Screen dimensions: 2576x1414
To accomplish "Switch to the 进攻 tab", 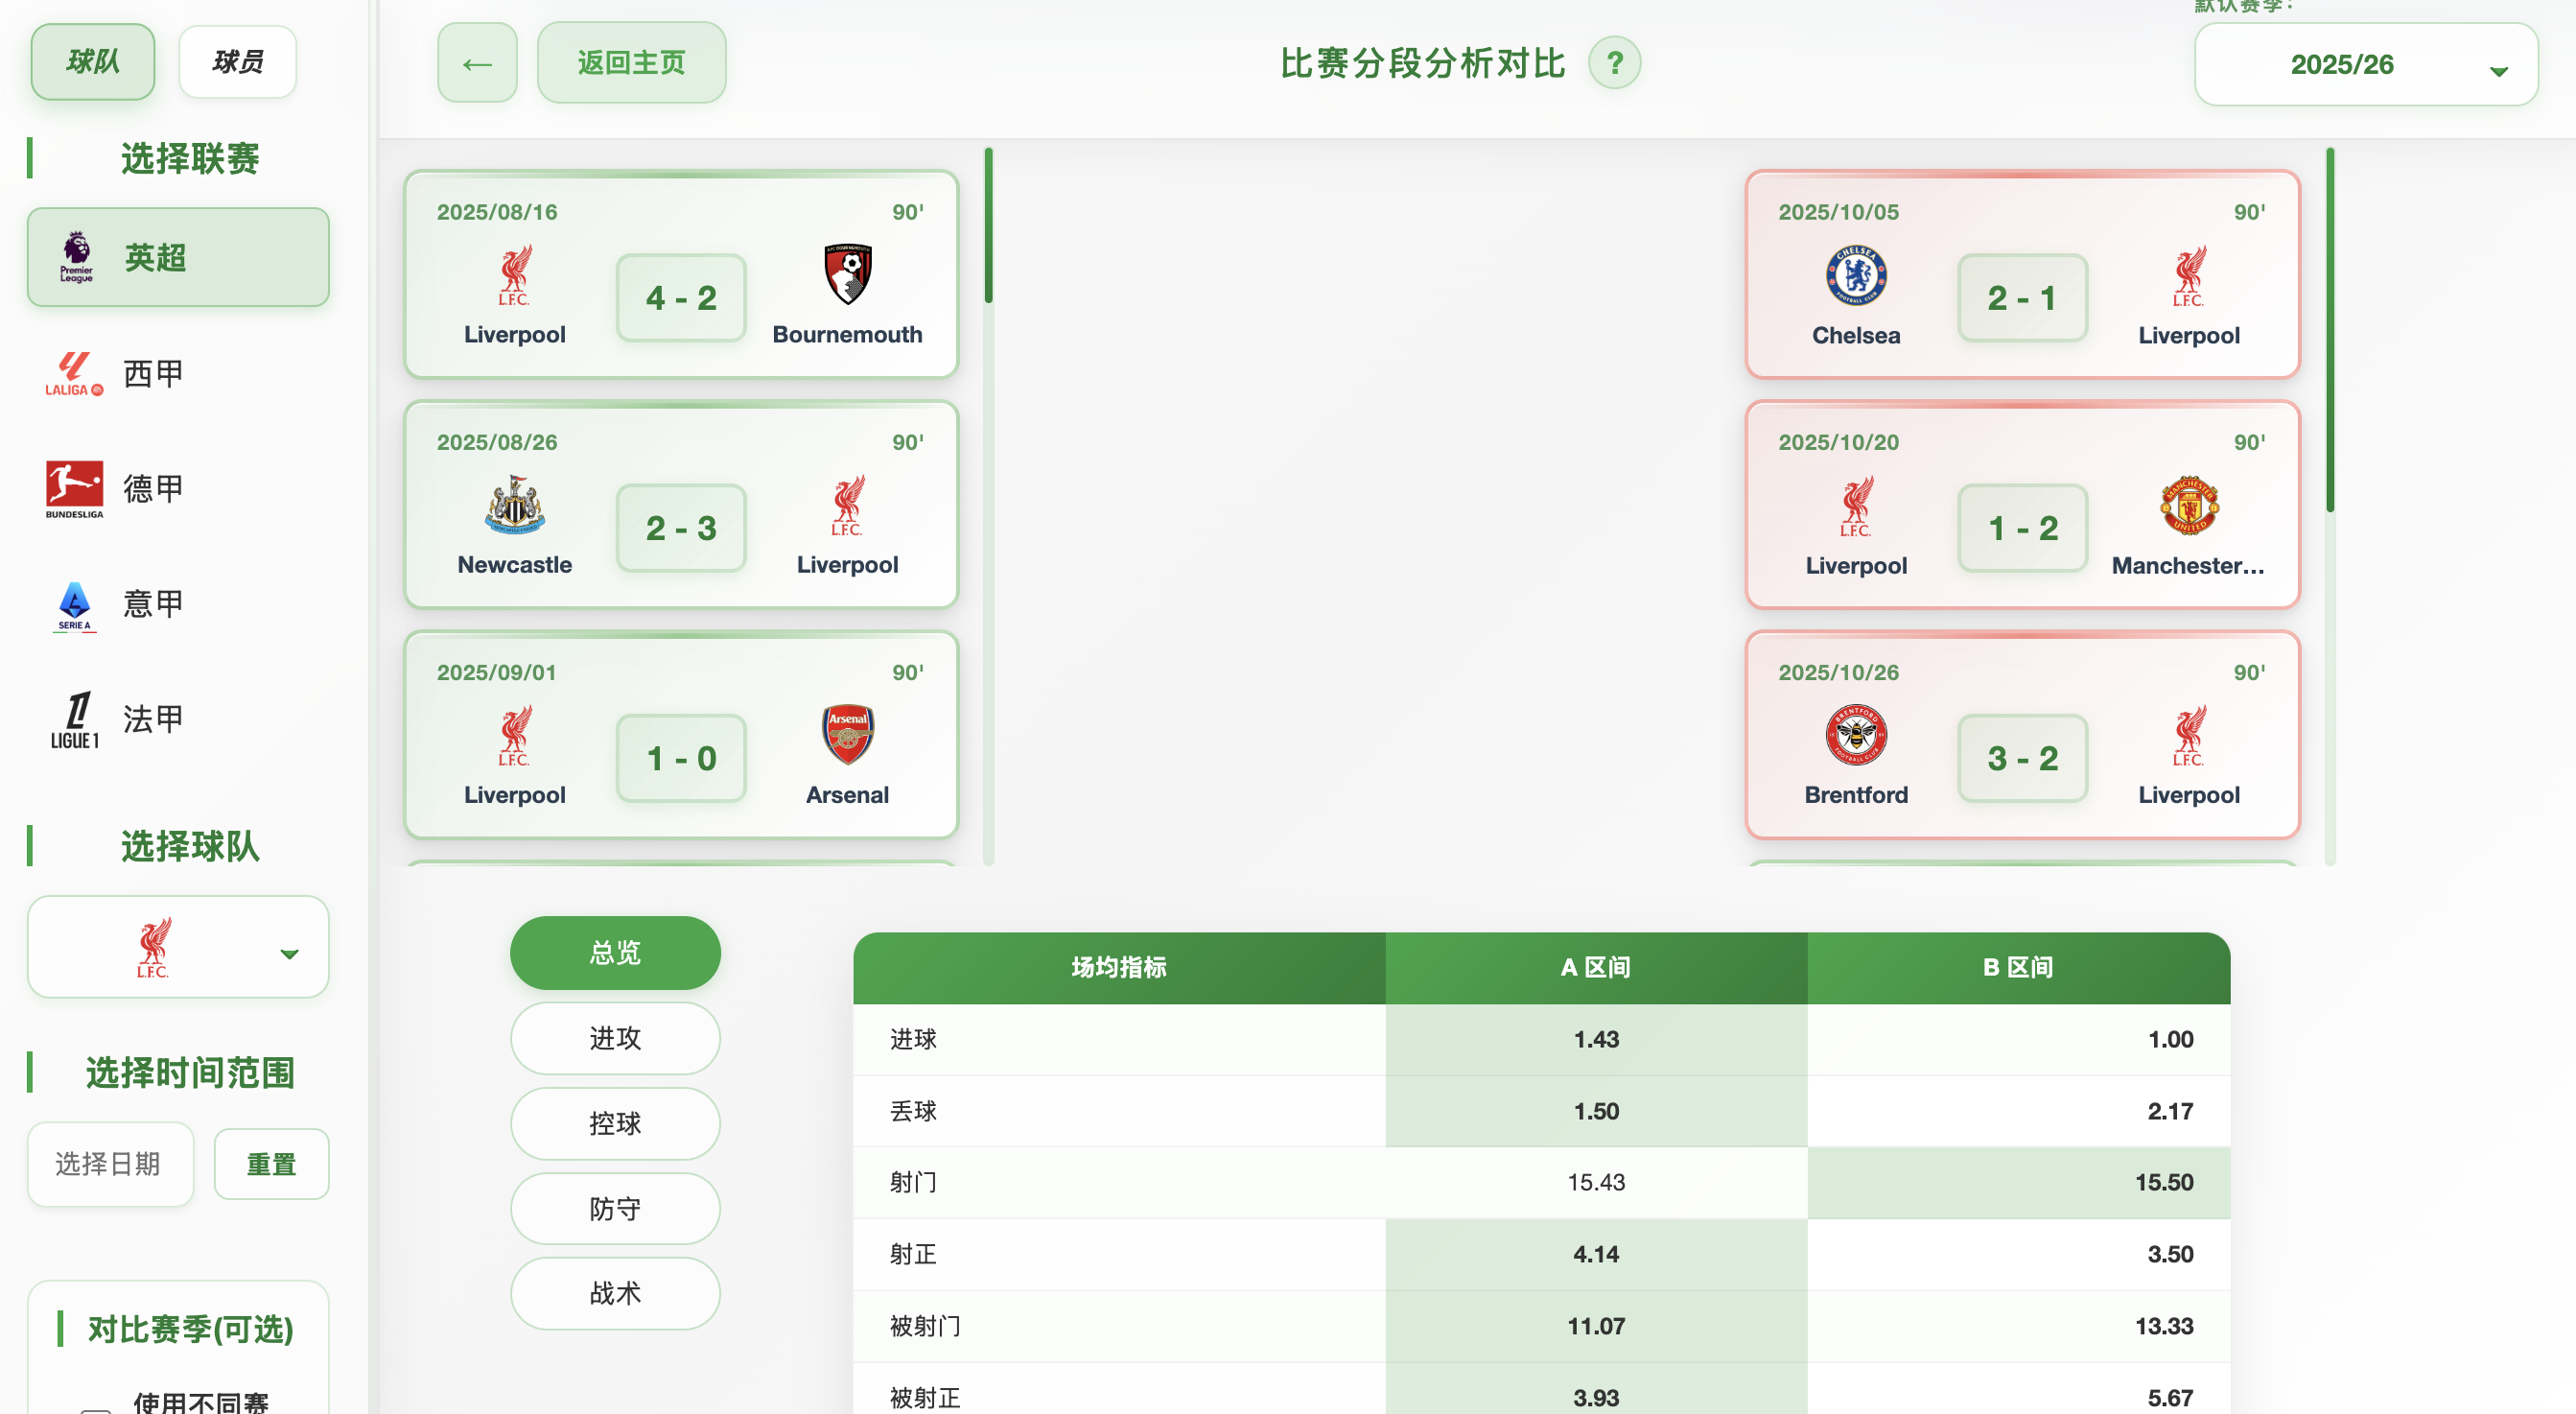I will point(614,1038).
